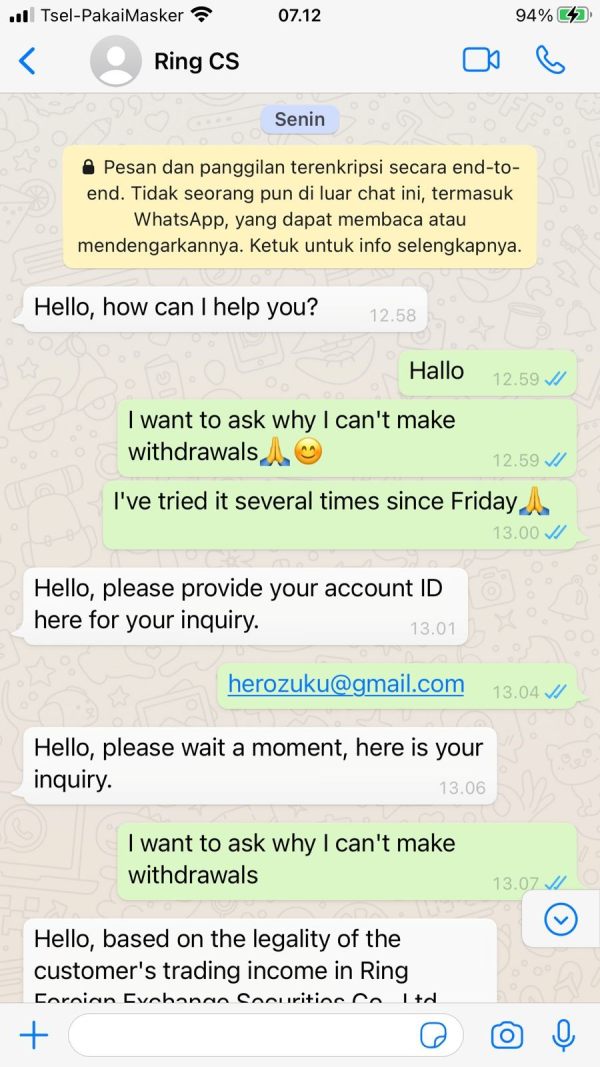Select the 'Hallo' sent message bubble
Image resolution: width=600 pixels, height=1067 pixels.
pos(486,372)
